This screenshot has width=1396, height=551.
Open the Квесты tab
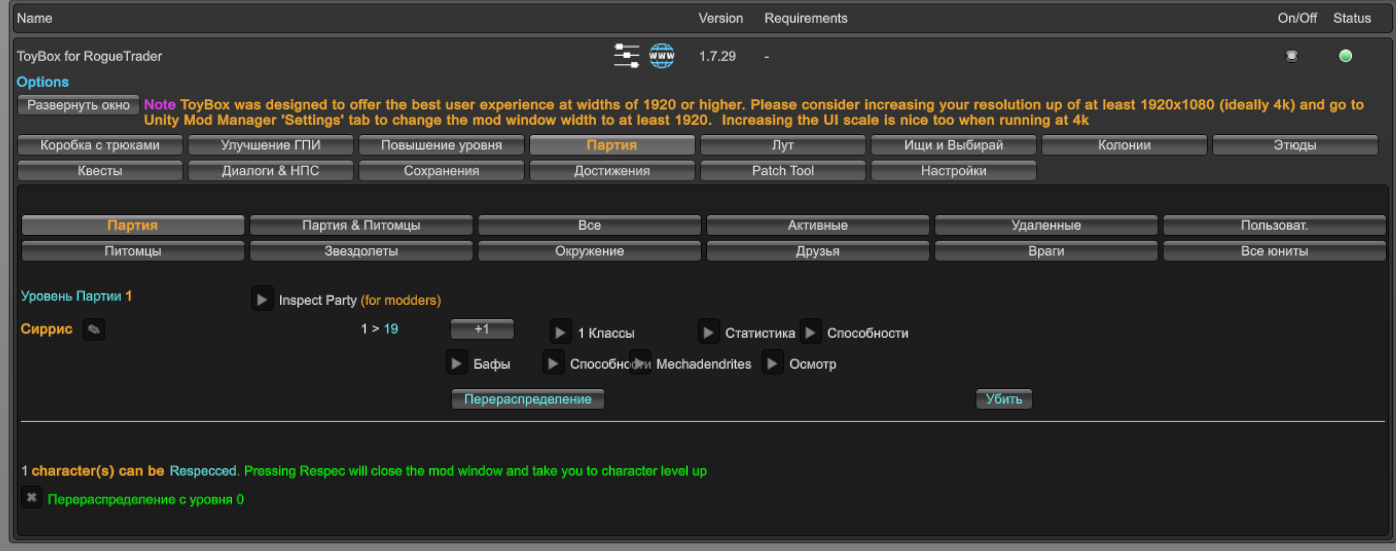99,171
